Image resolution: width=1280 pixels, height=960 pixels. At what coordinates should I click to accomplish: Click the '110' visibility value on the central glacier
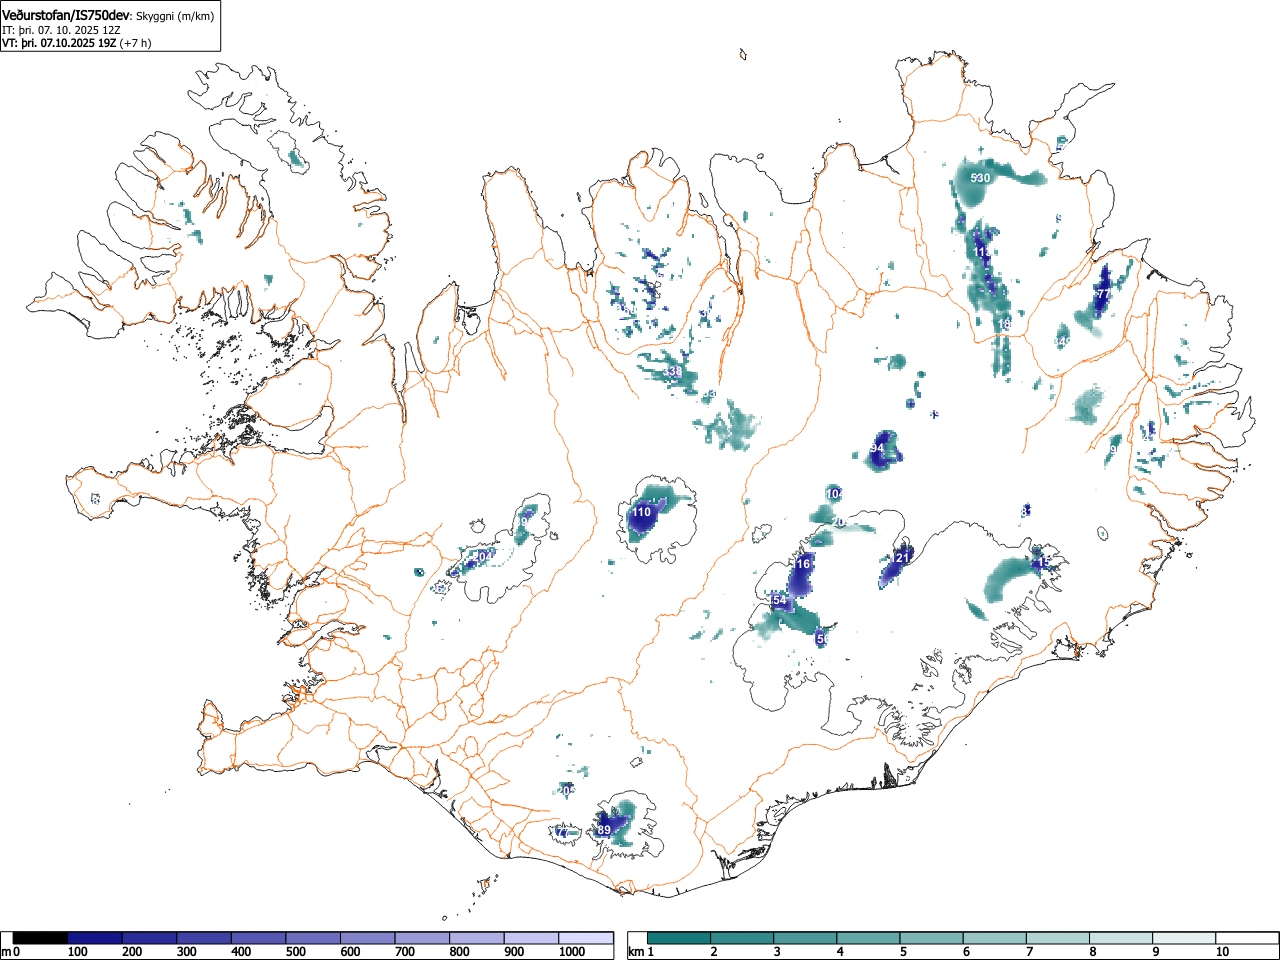(641, 512)
